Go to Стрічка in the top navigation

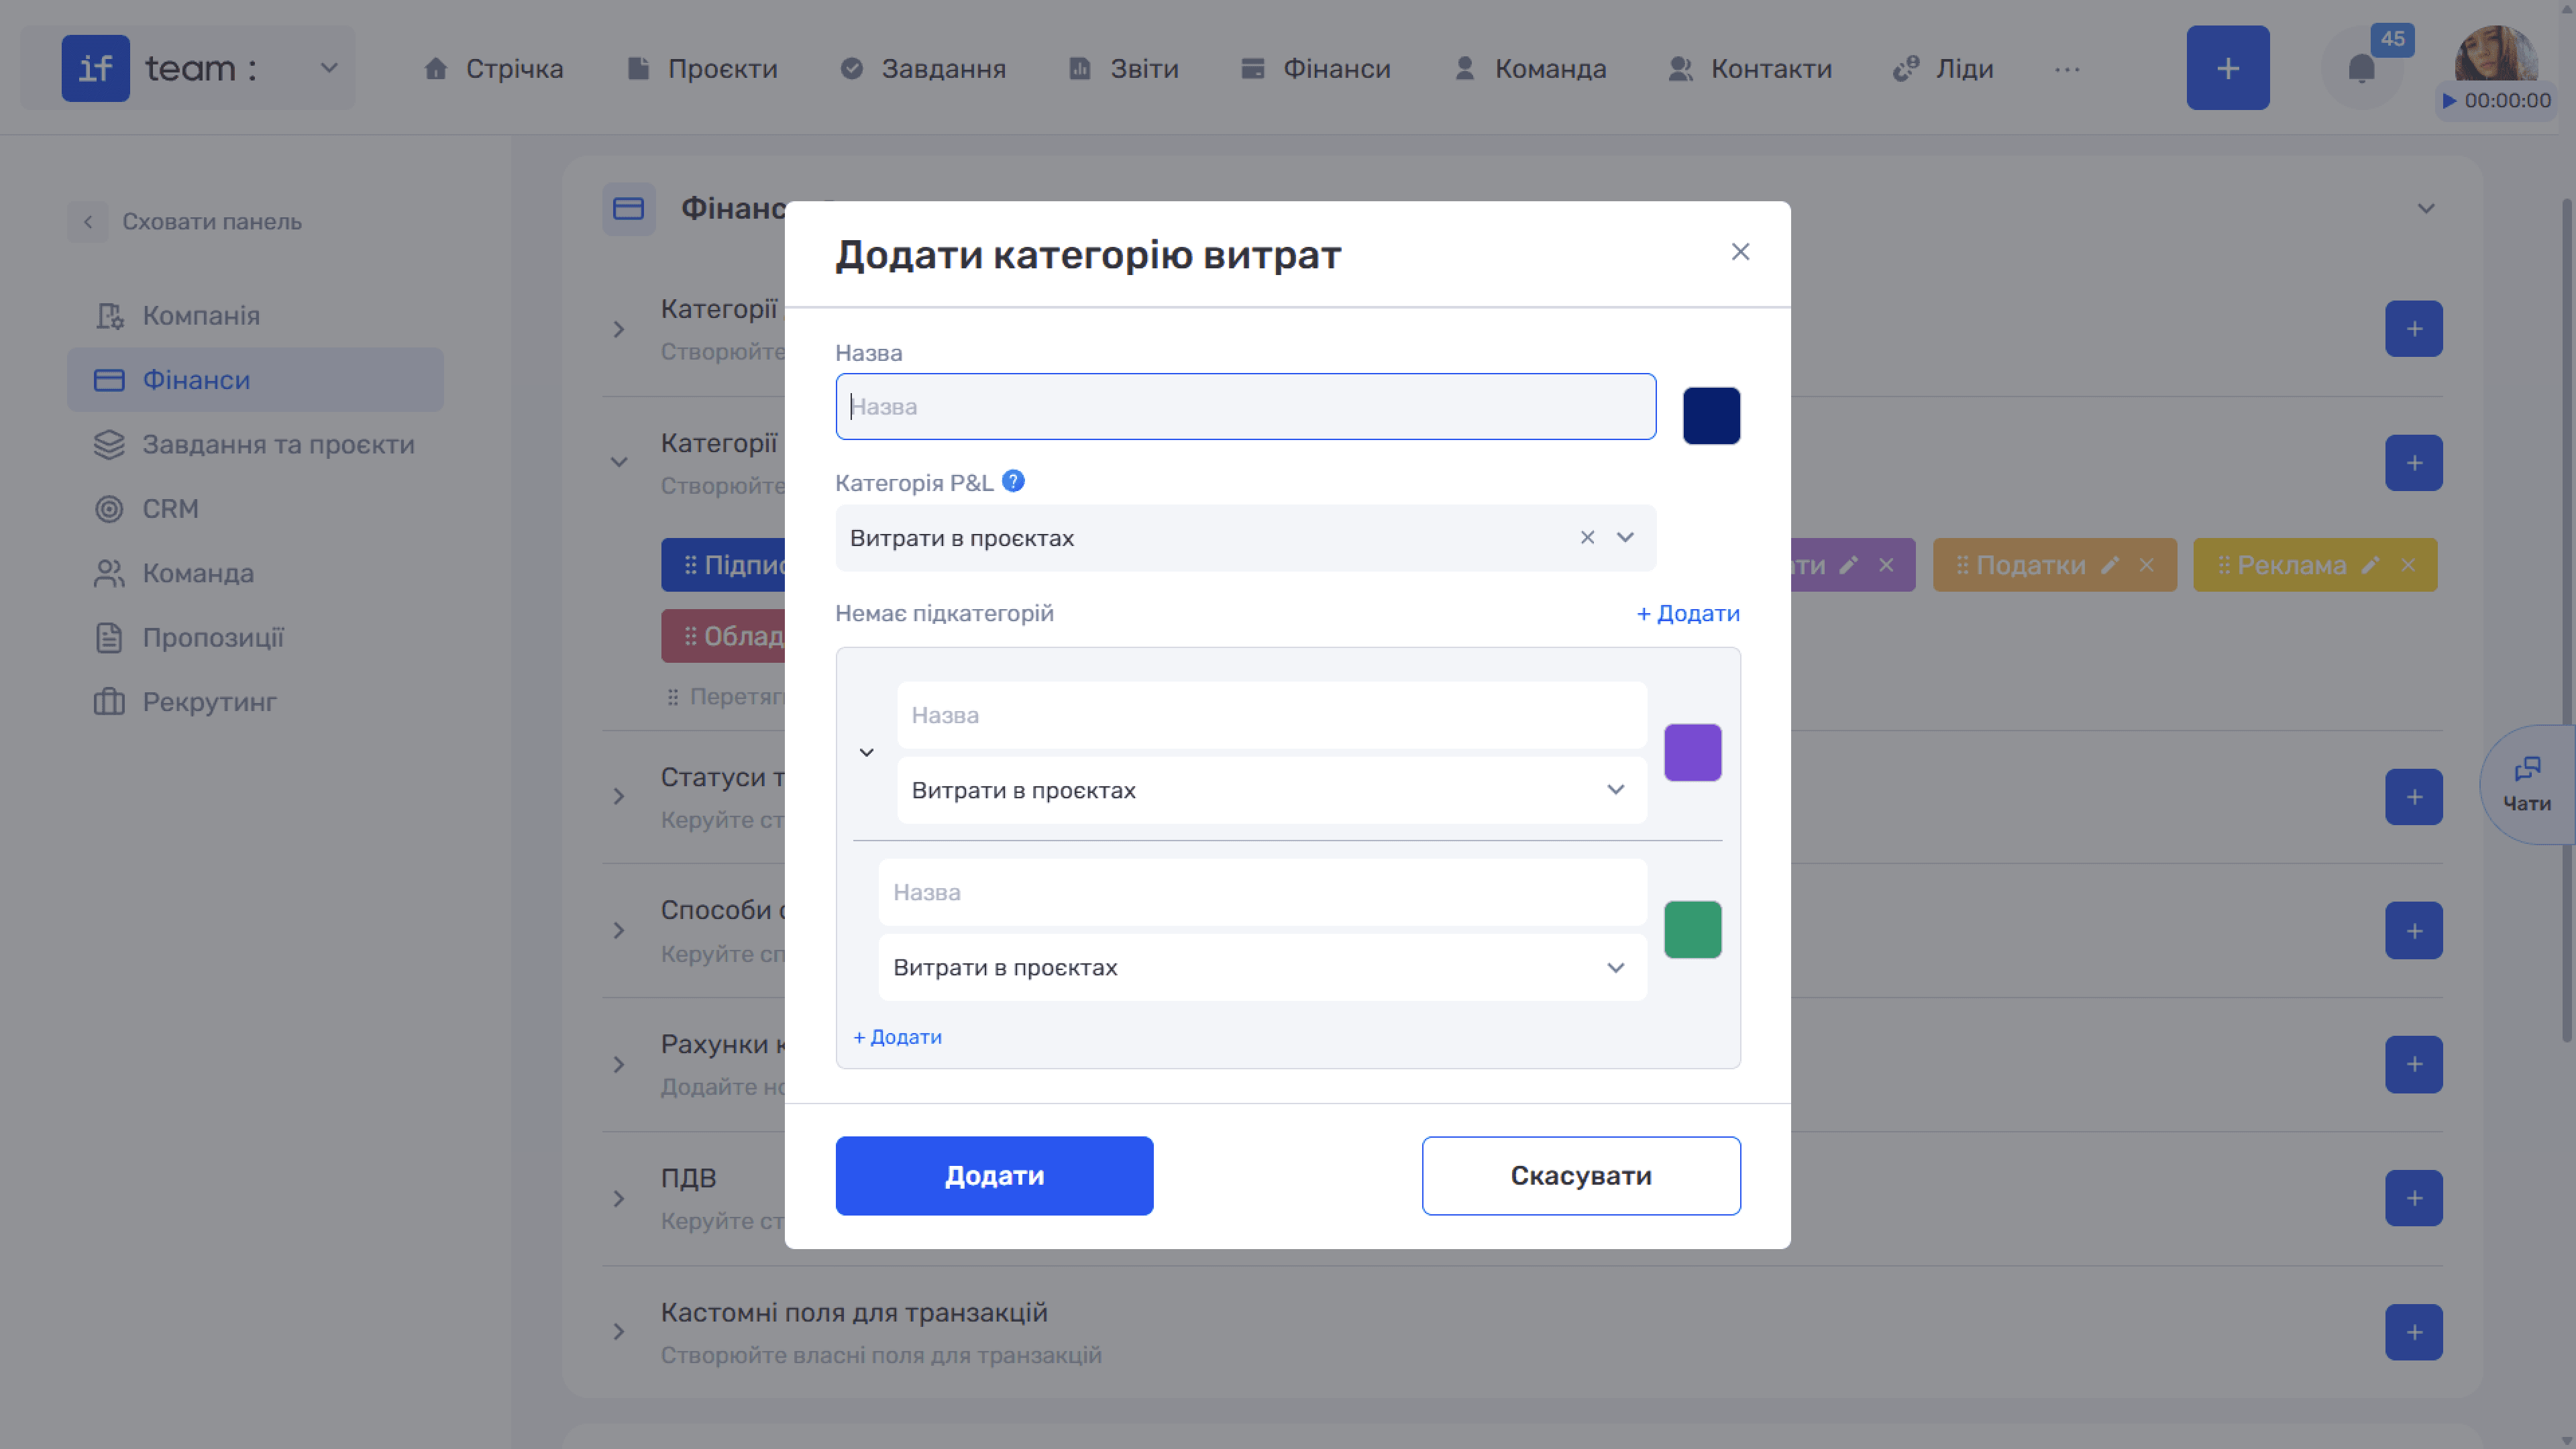click(493, 69)
